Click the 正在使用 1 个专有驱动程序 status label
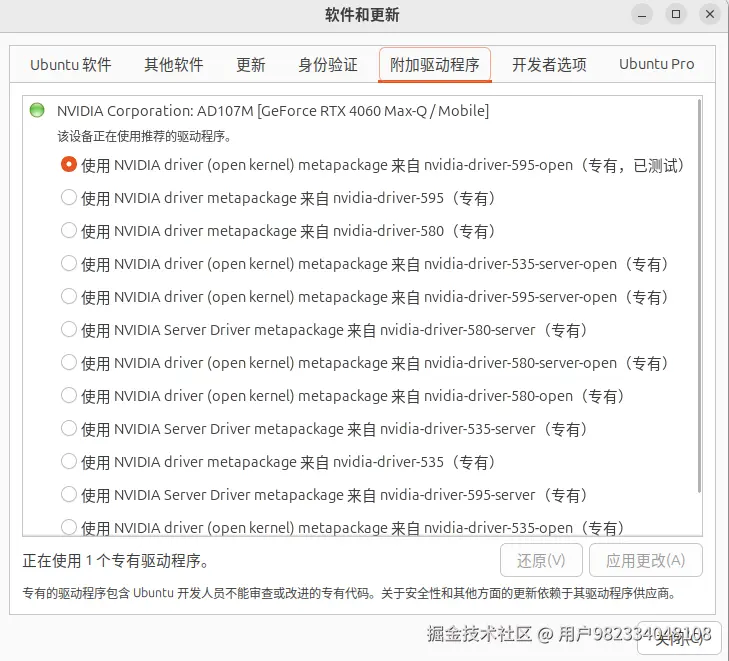The width and height of the screenshot is (729, 661). [x=115, y=561]
